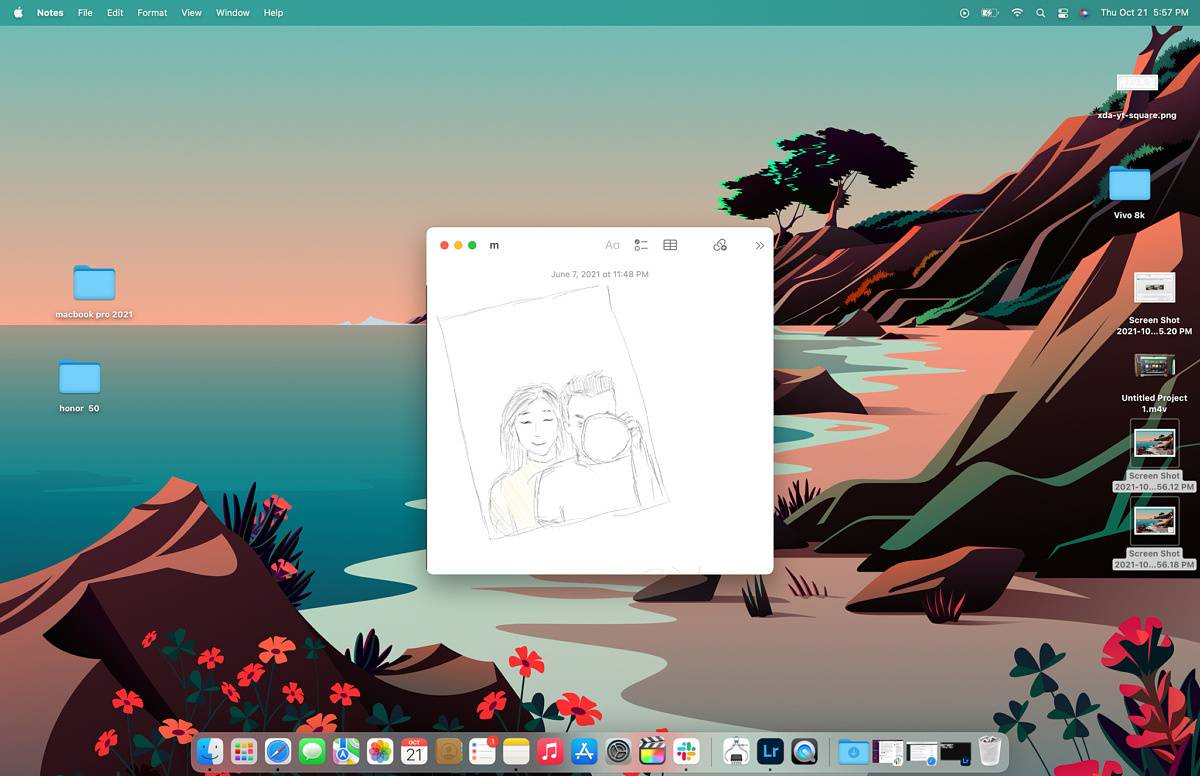The height and width of the screenshot is (776, 1200).
Task: Open Reminders from the Dock
Action: point(482,751)
